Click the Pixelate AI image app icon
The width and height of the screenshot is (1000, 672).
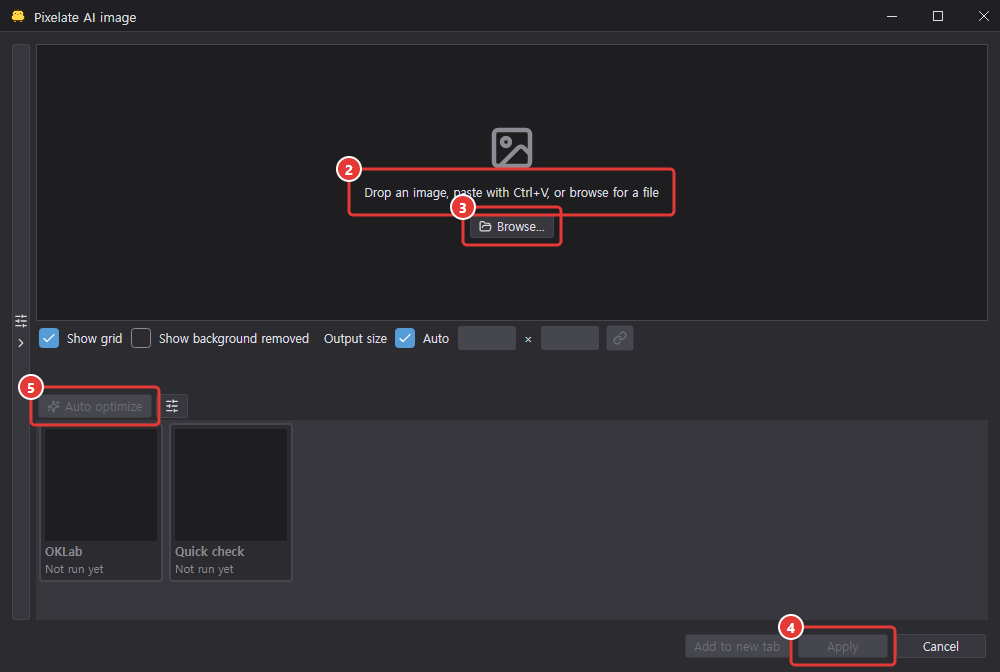(x=18, y=17)
